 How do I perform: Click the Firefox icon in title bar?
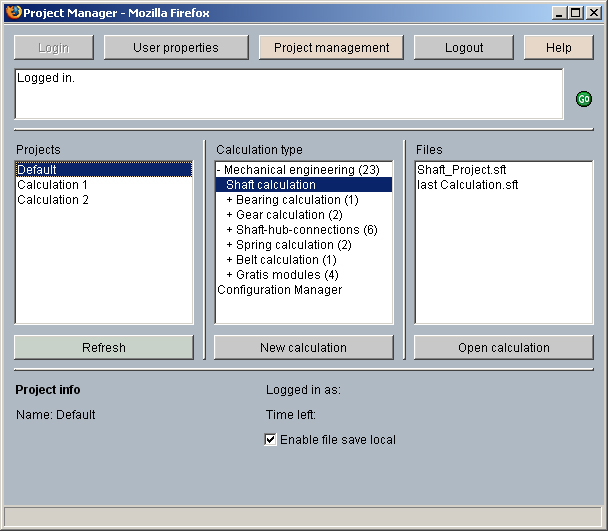click(12, 13)
